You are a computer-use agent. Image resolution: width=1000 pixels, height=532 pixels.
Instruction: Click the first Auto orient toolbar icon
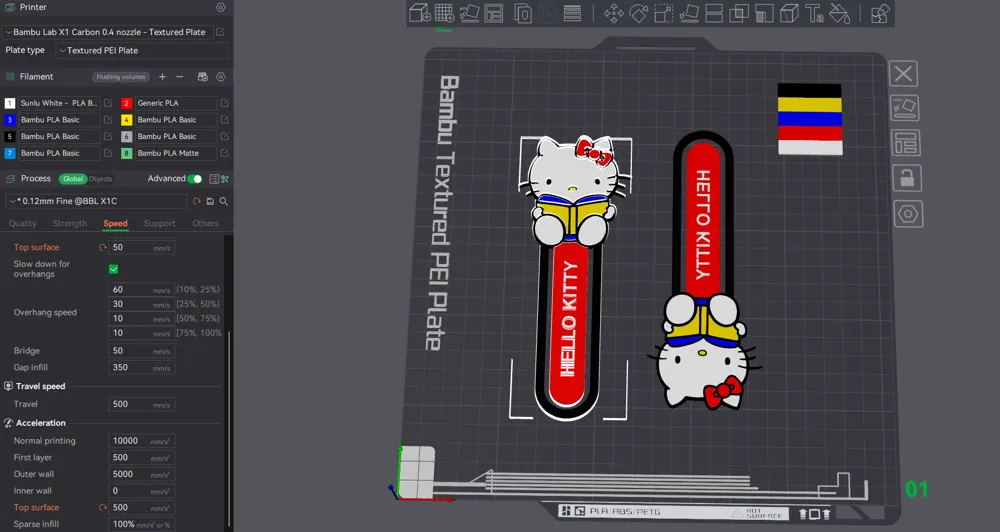pos(469,13)
